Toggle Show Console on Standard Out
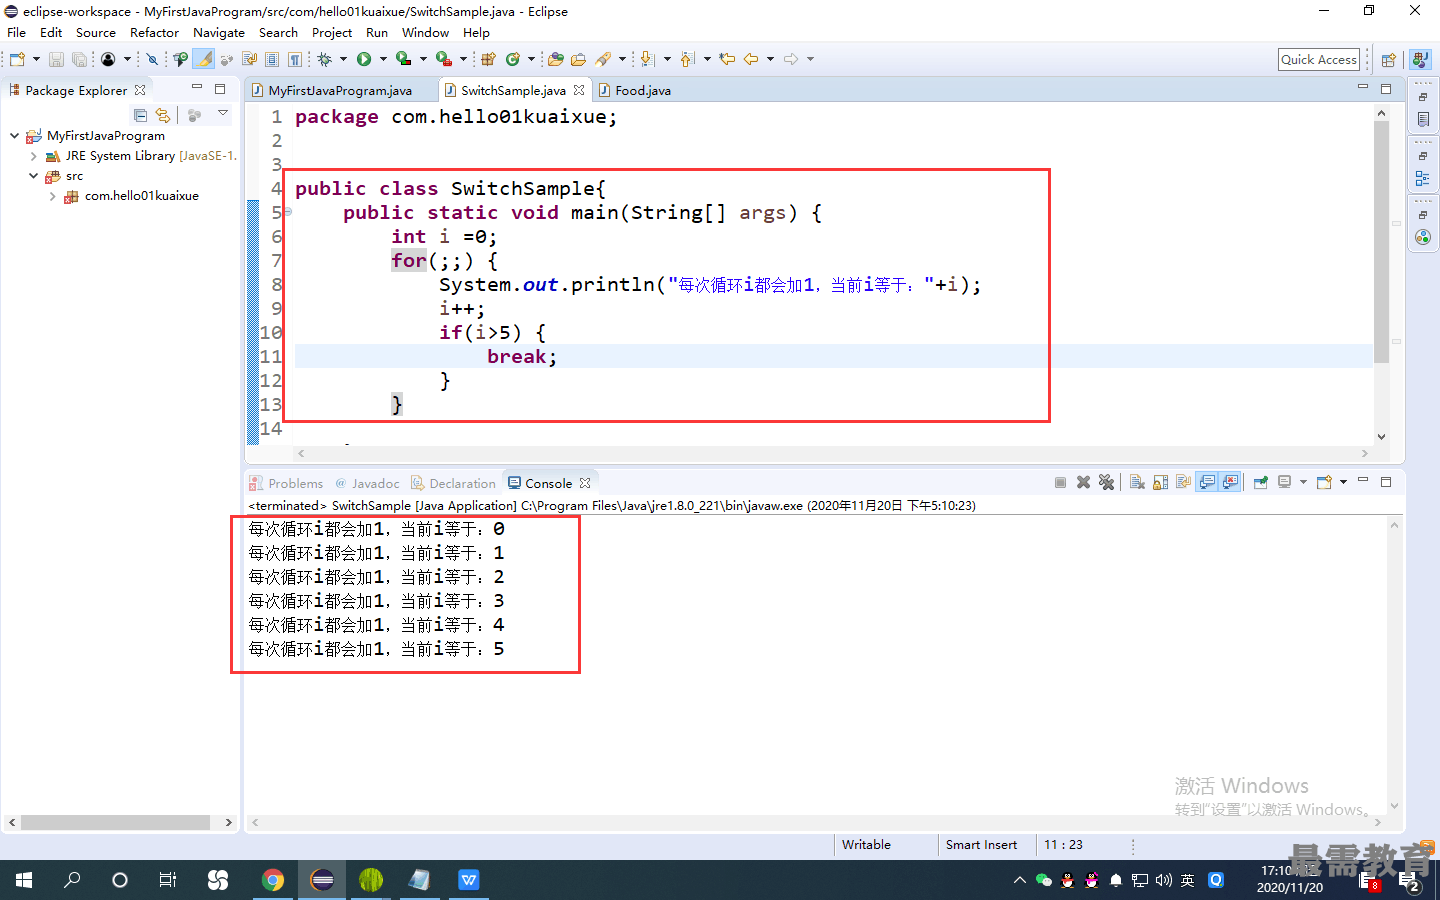This screenshot has width=1440, height=900. pyautogui.click(x=1207, y=482)
